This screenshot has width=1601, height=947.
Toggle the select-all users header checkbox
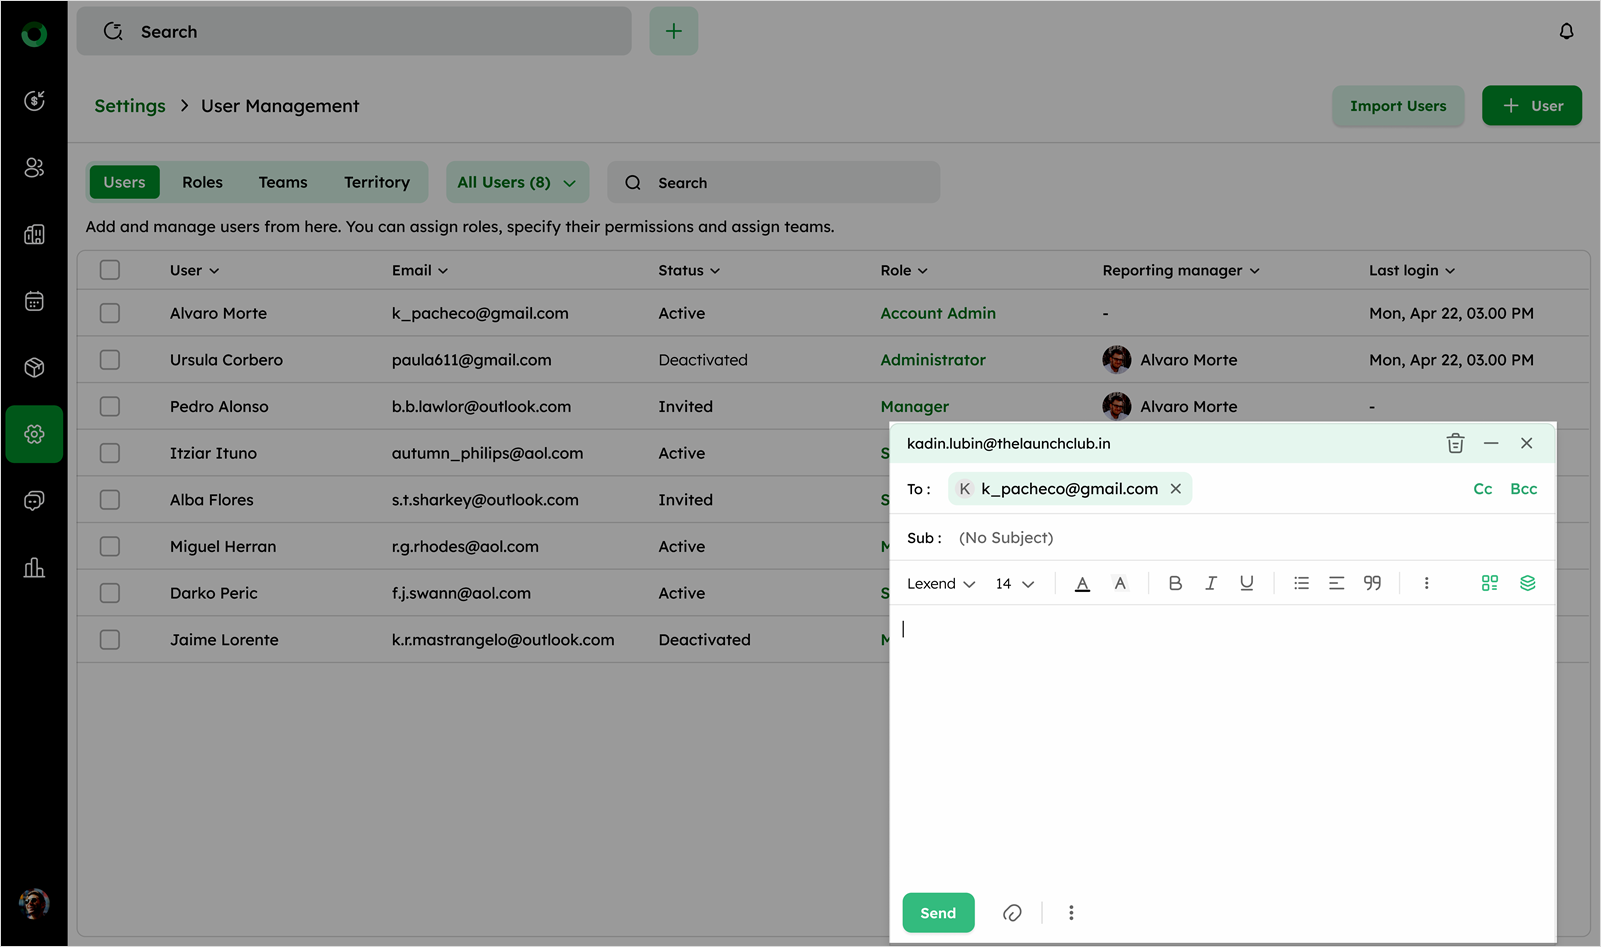110,270
